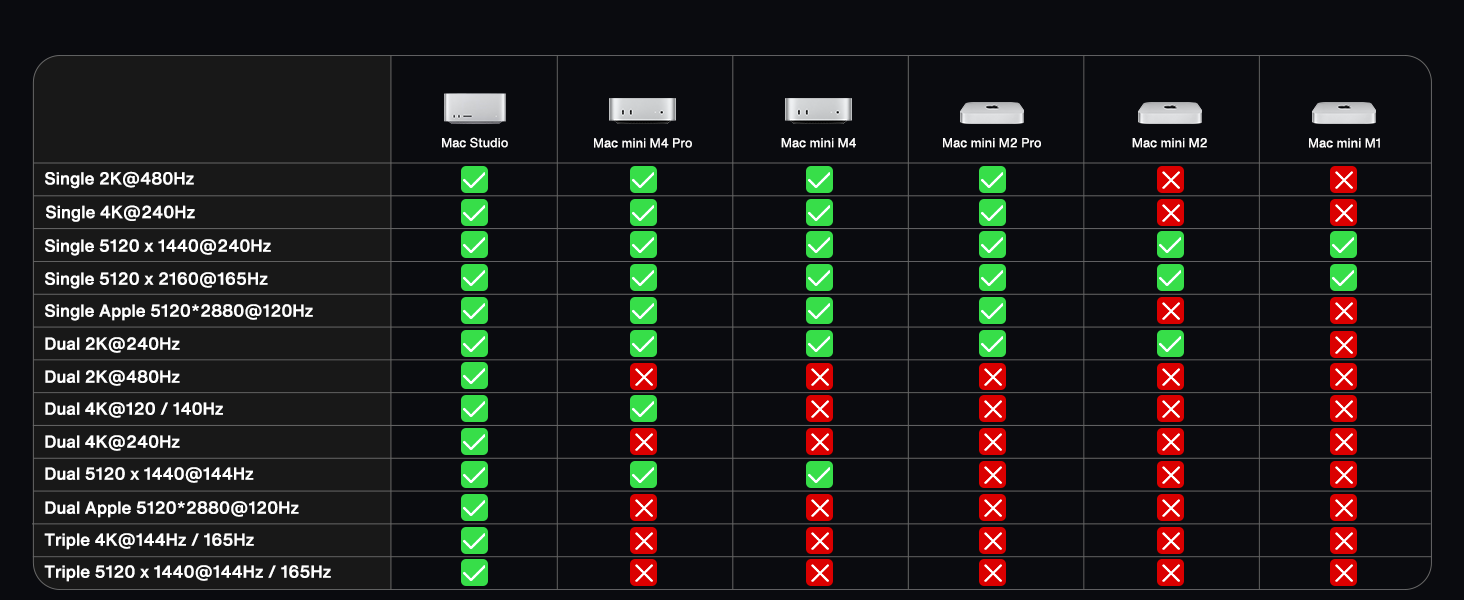Click red cross for Mac mini M1 Triple 5120 x 1440

pyautogui.click(x=1344, y=573)
